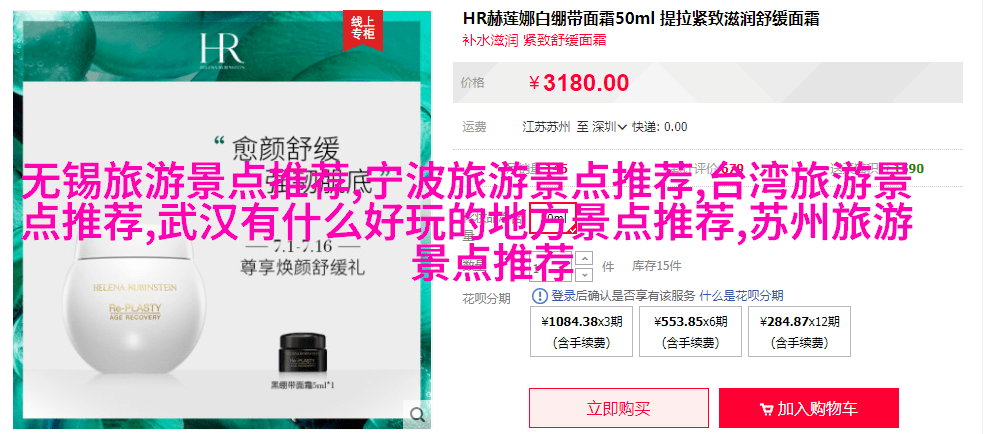Choose the ¥284.87x12期 installment plan
The height and width of the screenshot is (434, 984).
[799, 332]
